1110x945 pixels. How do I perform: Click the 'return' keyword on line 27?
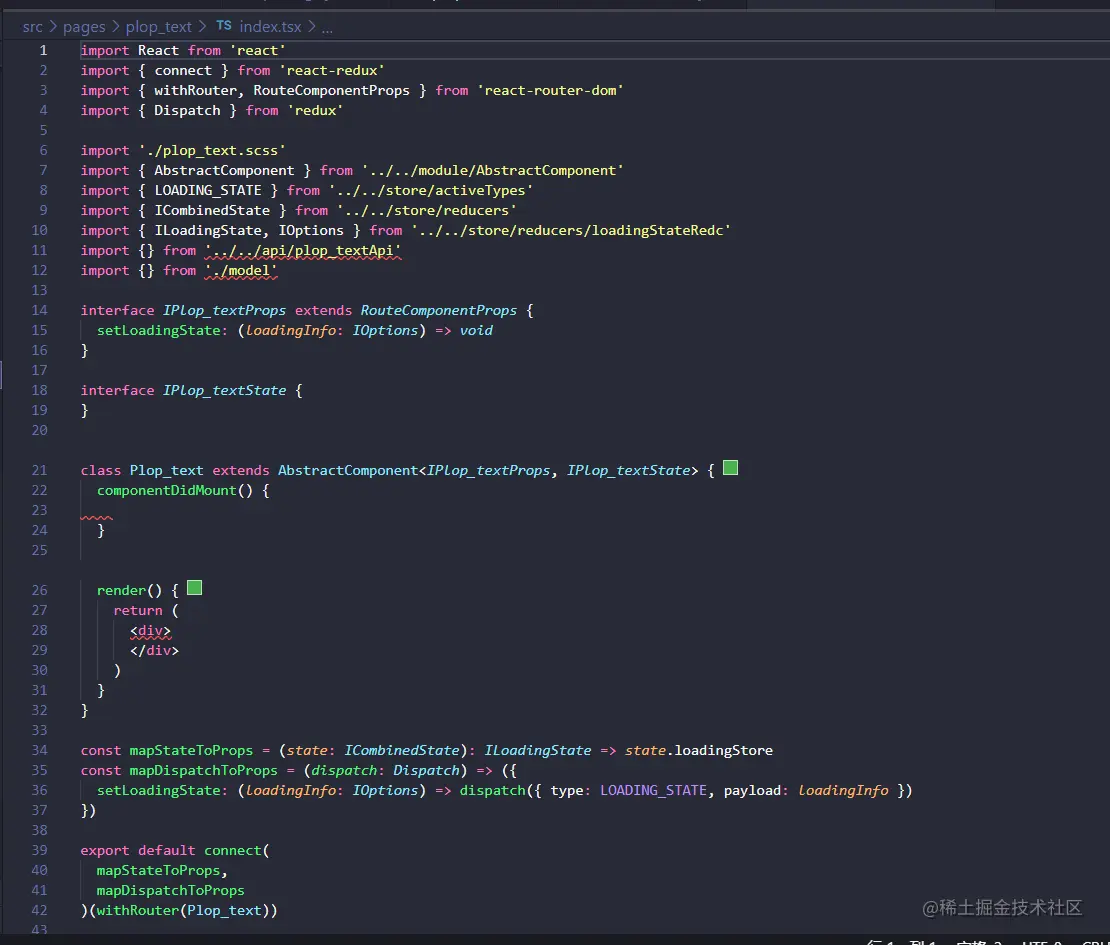tap(138, 610)
